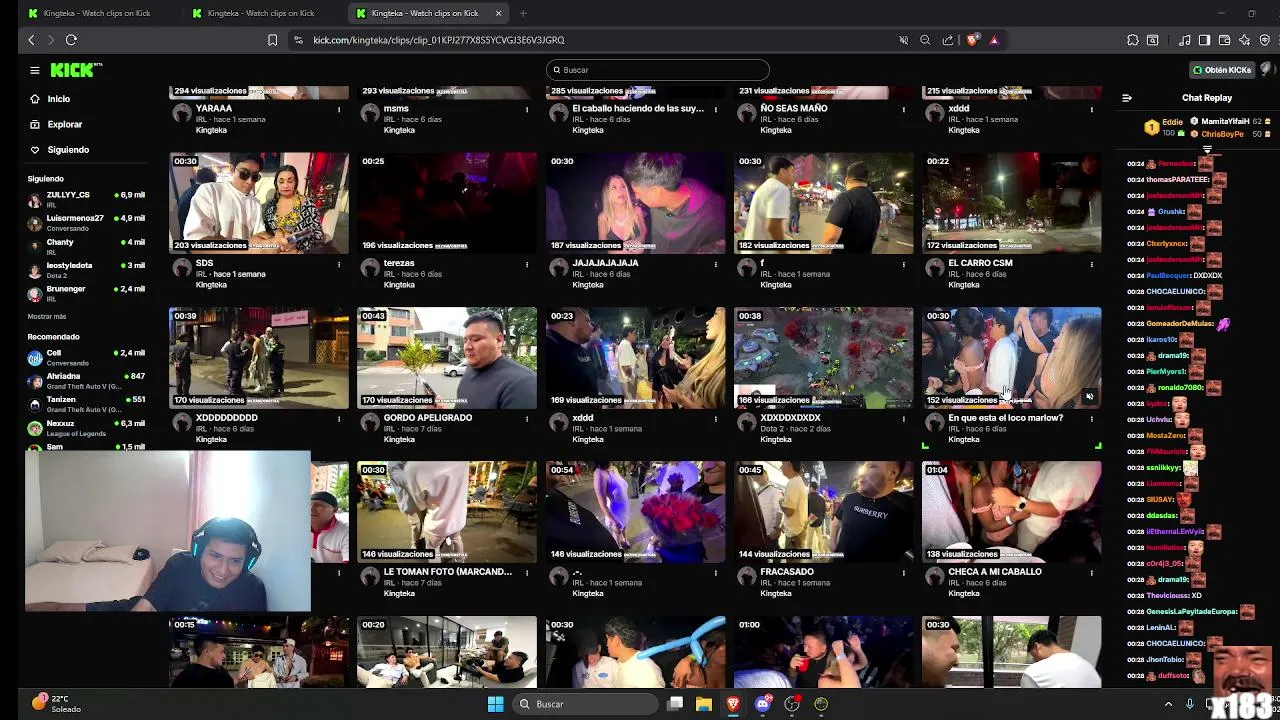Open options for JAJAJAJAJAJA clip
1280x720 pixels.
(x=715, y=264)
